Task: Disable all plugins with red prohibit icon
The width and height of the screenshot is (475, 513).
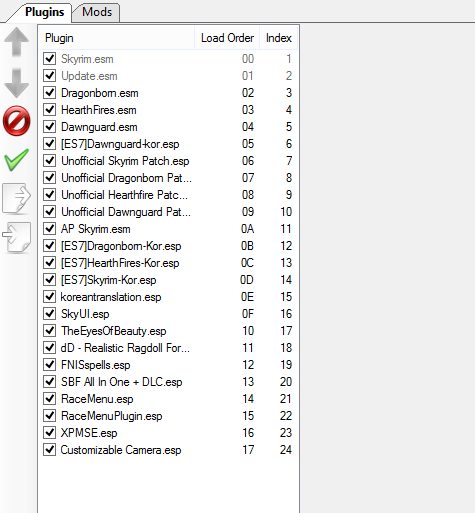Action: pos(16,121)
